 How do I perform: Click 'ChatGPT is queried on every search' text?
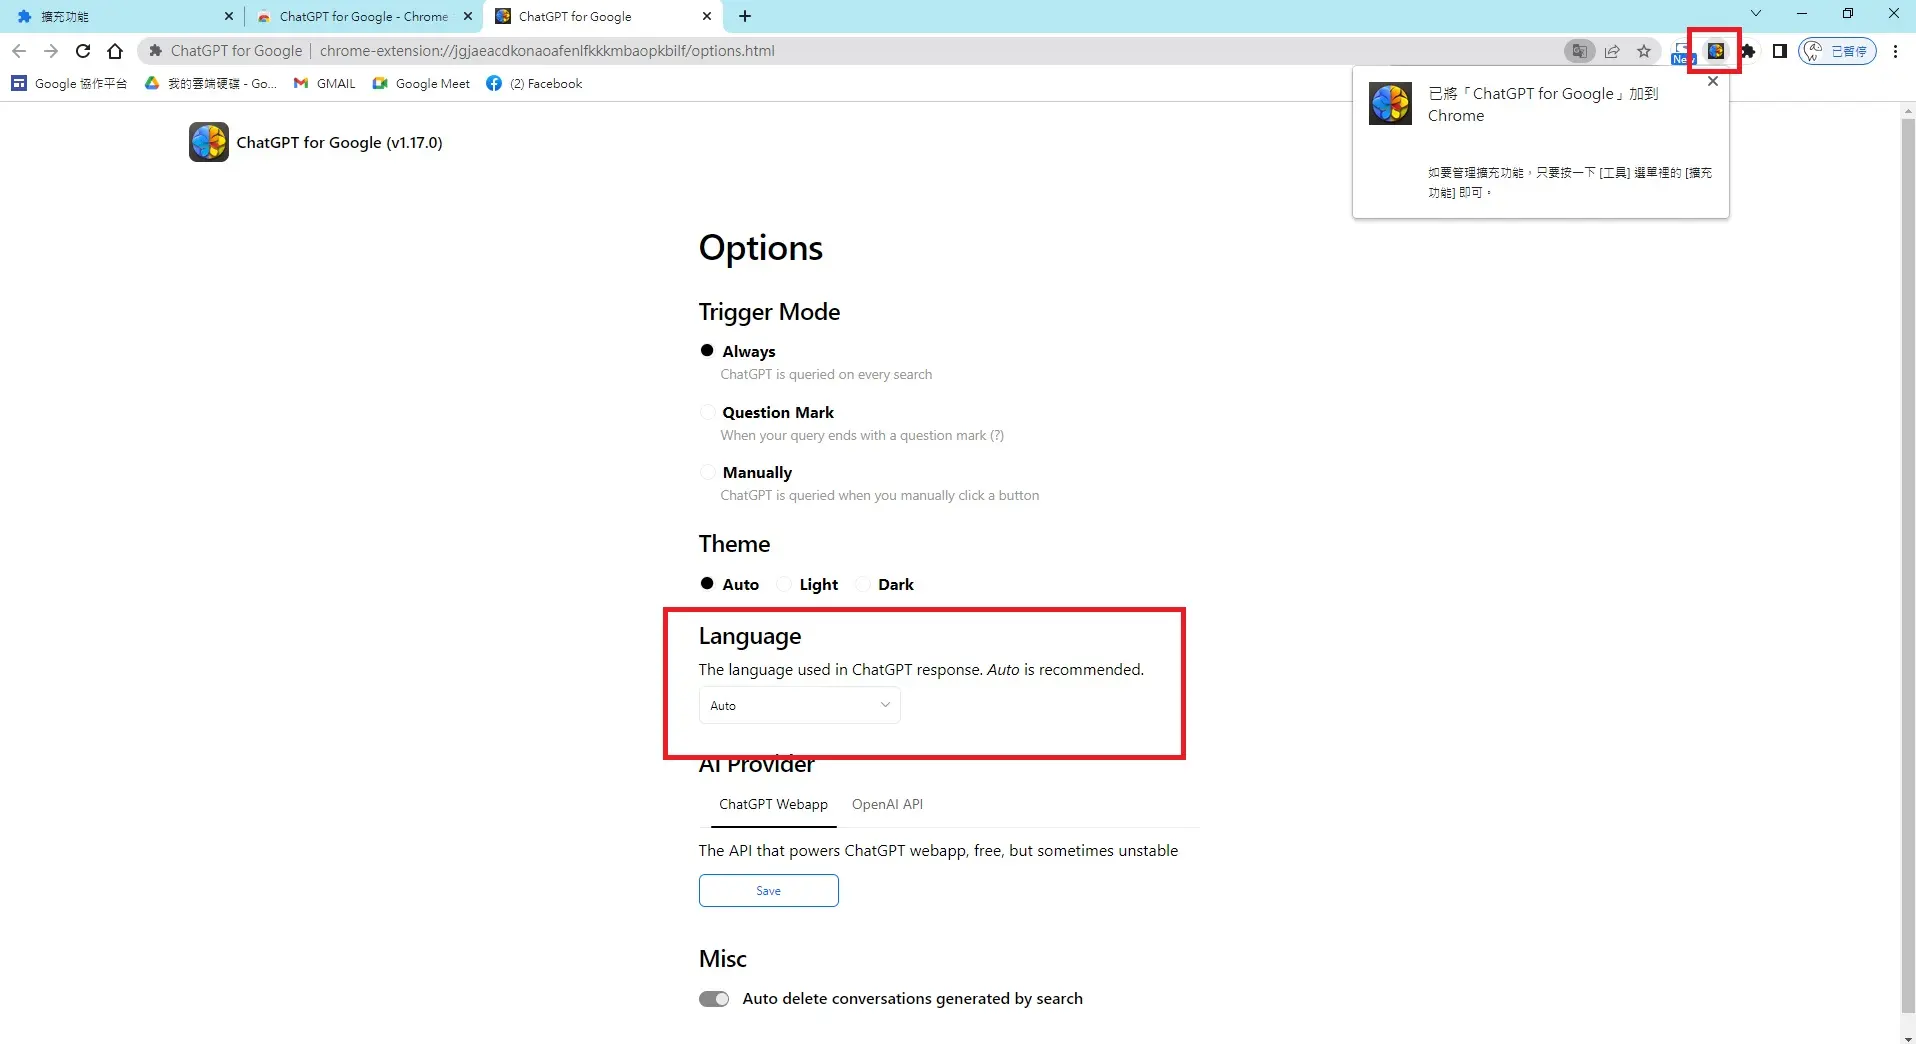(826, 374)
